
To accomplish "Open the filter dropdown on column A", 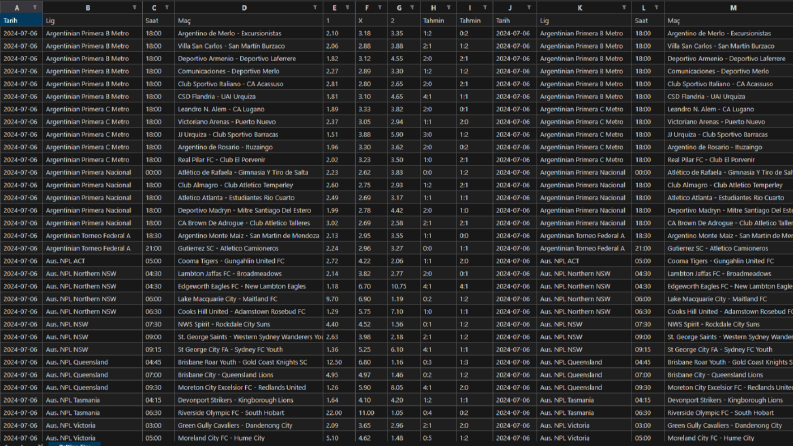I will pyautogui.click(x=35, y=8).
